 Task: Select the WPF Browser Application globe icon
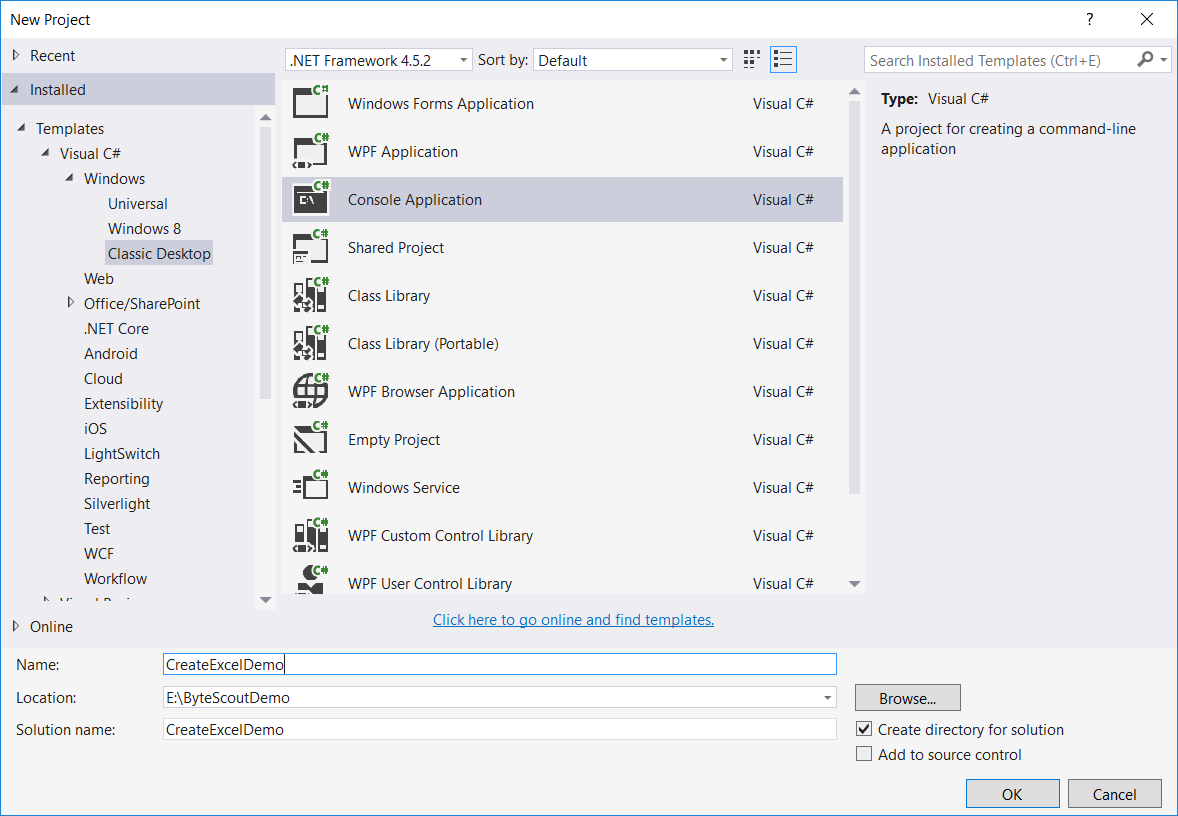311,392
